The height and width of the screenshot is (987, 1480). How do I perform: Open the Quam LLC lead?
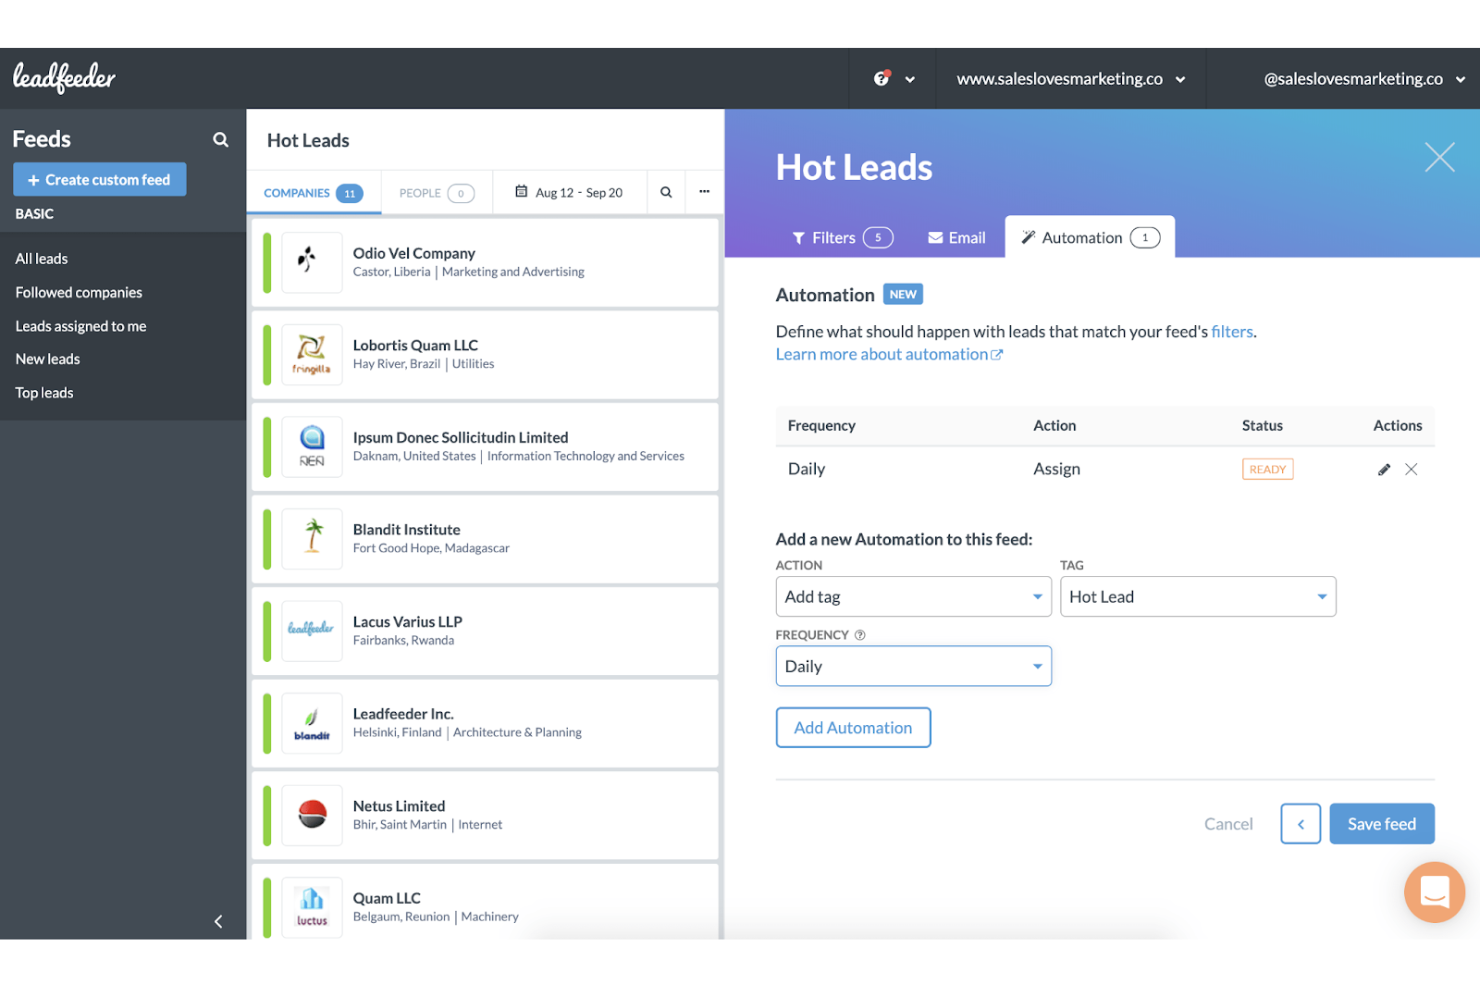pos(485,903)
